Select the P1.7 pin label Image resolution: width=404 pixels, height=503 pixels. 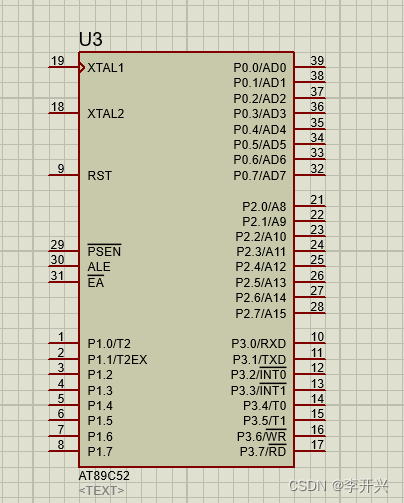pyautogui.click(x=100, y=452)
